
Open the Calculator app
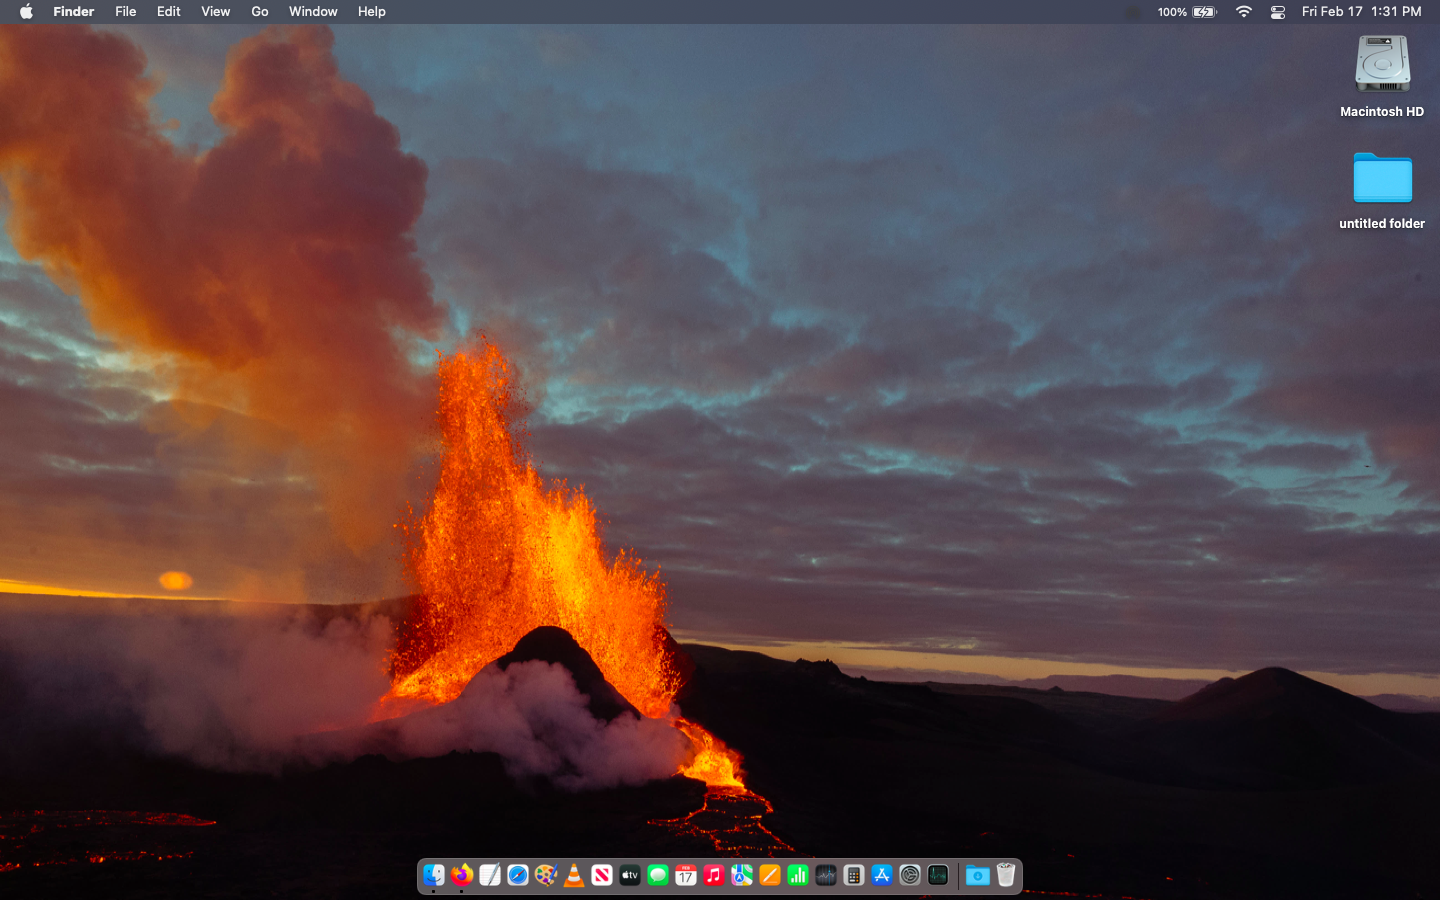[853, 875]
